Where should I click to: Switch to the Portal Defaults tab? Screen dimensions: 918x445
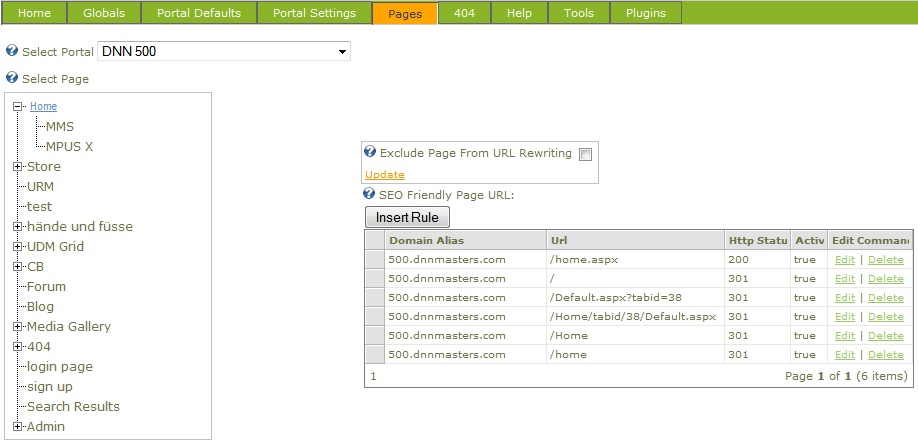point(198,13)
